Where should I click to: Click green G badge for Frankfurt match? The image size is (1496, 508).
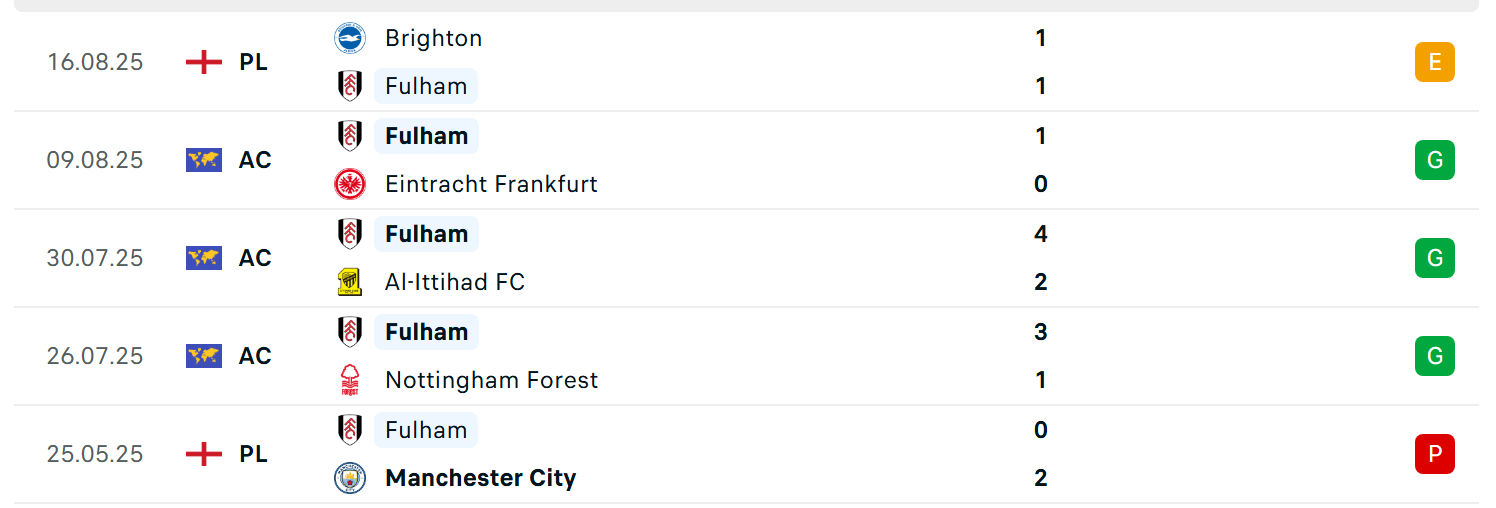1435,160
